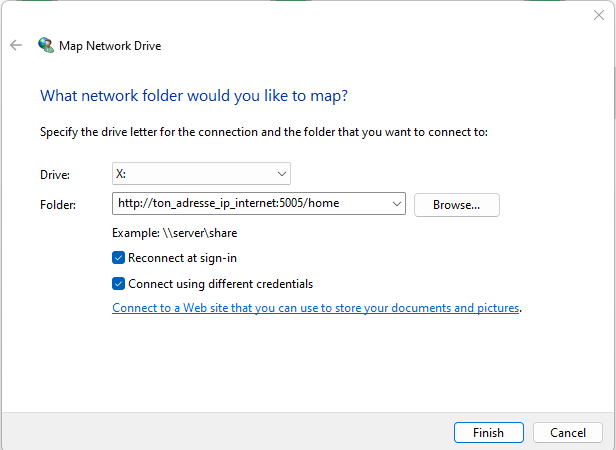Click the "Folder:" field label
This screenshot has height=450, width=616.
pos(58,205)
